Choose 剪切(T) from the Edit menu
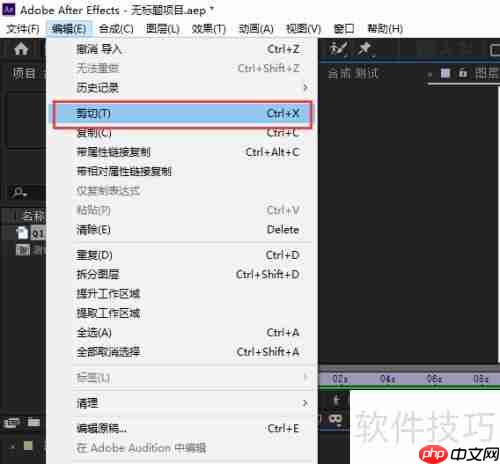The width and height of the screenshot is (500, 464). [x=182, y=114]
